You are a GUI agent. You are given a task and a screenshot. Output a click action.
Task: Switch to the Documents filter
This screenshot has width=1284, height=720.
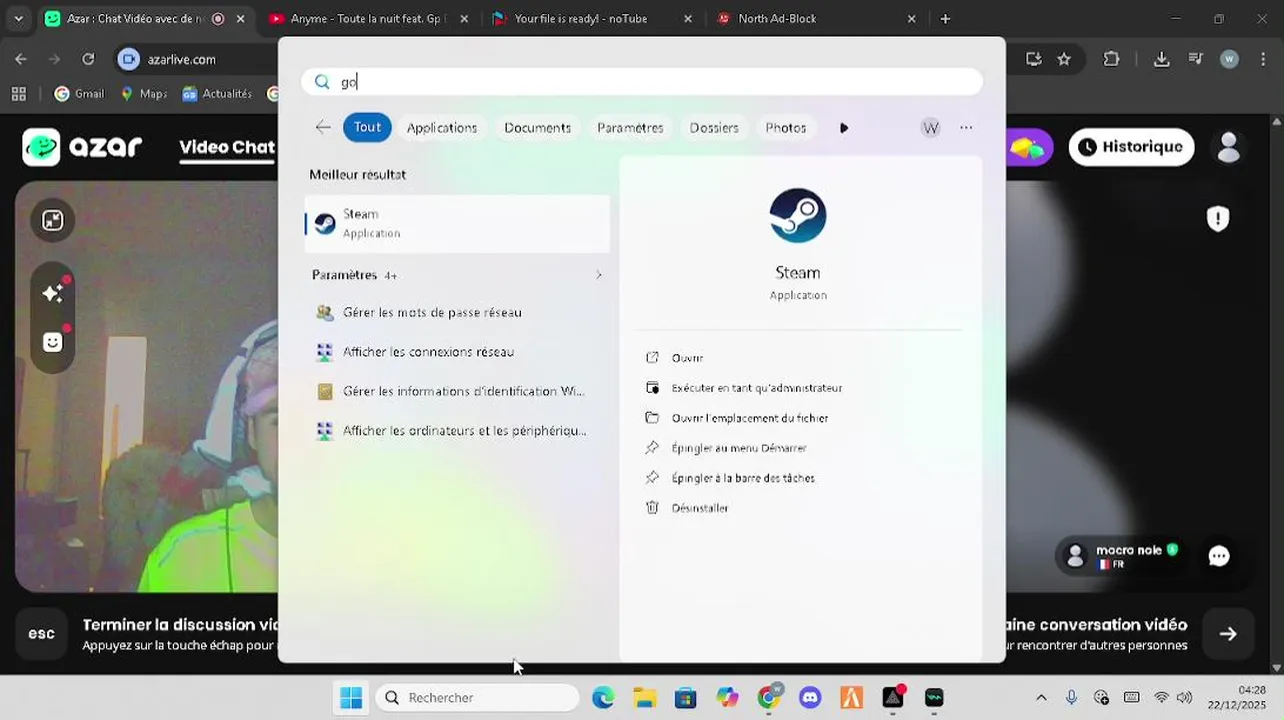(538, 128)
